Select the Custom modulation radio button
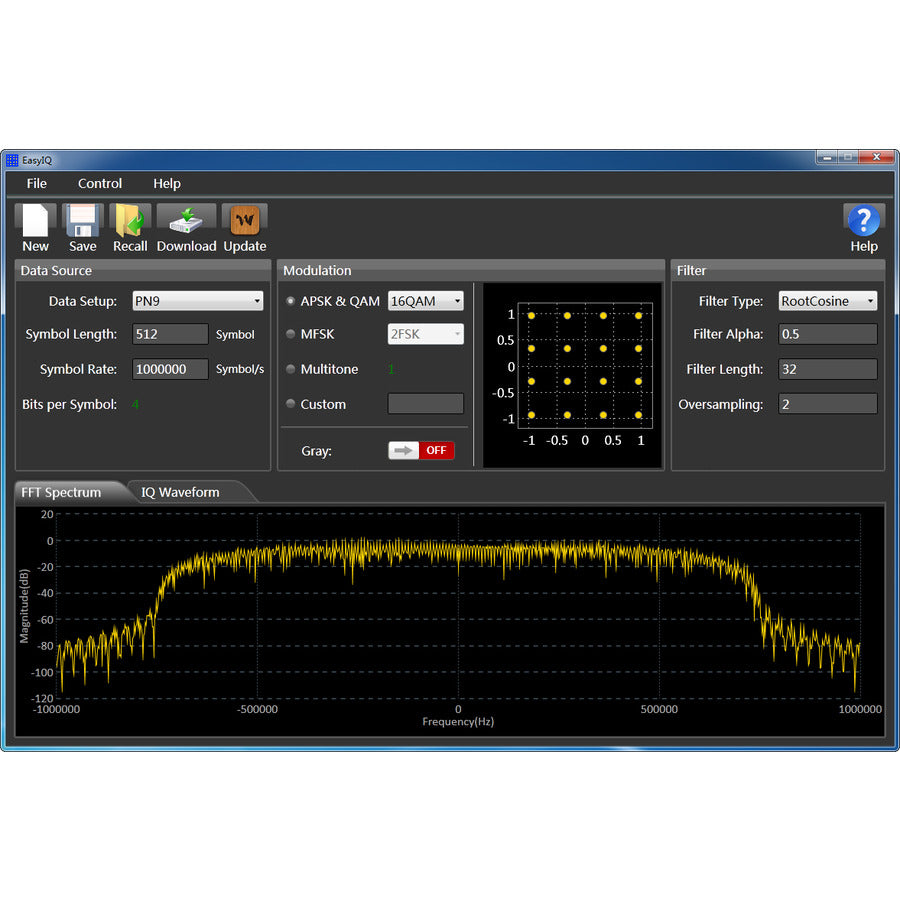The width and height of the screenshot is (900, 900). pos(290,404)
